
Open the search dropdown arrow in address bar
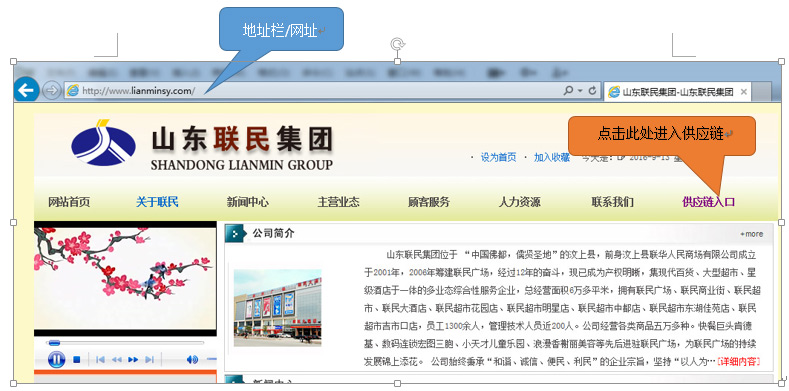point(580,91)
